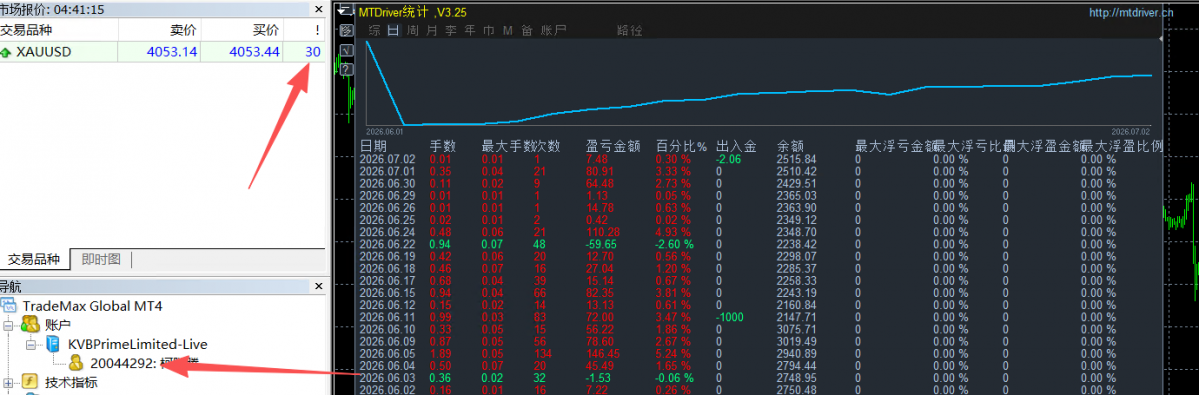Screen dimensions: 1199x395
Task: Click the question mark help icon
Action: (x=346, y=69)
